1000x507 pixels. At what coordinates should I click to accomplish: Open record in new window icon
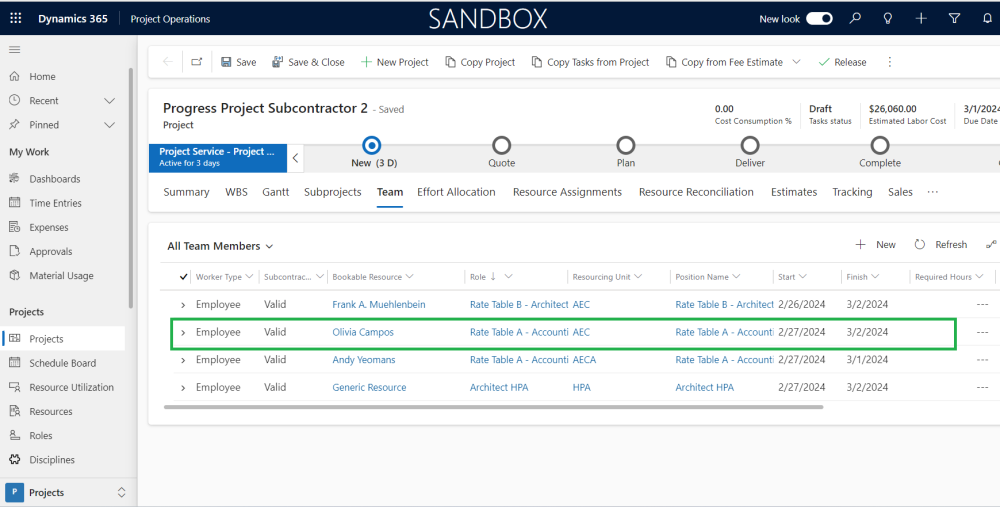tap(196, 62)
